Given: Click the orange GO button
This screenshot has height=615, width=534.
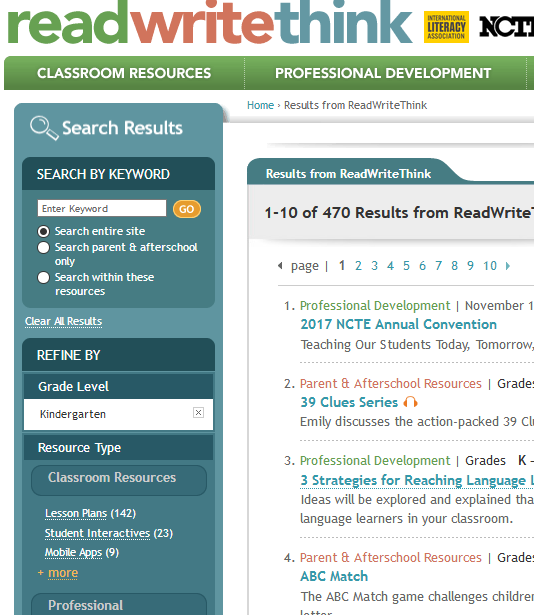Looking at the screenshot, I should tap(187, 209).
